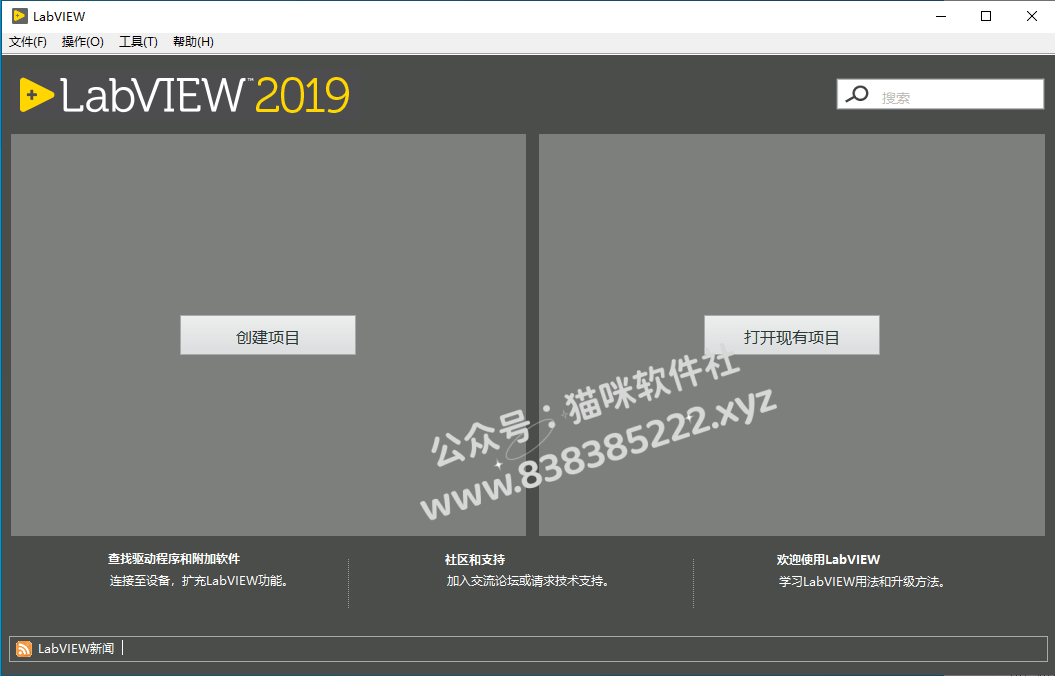Click the text 连接至设备，扩充LabVIEW功能。
The width and height of the screenshot is (1055, 676).
click(201, 580)
